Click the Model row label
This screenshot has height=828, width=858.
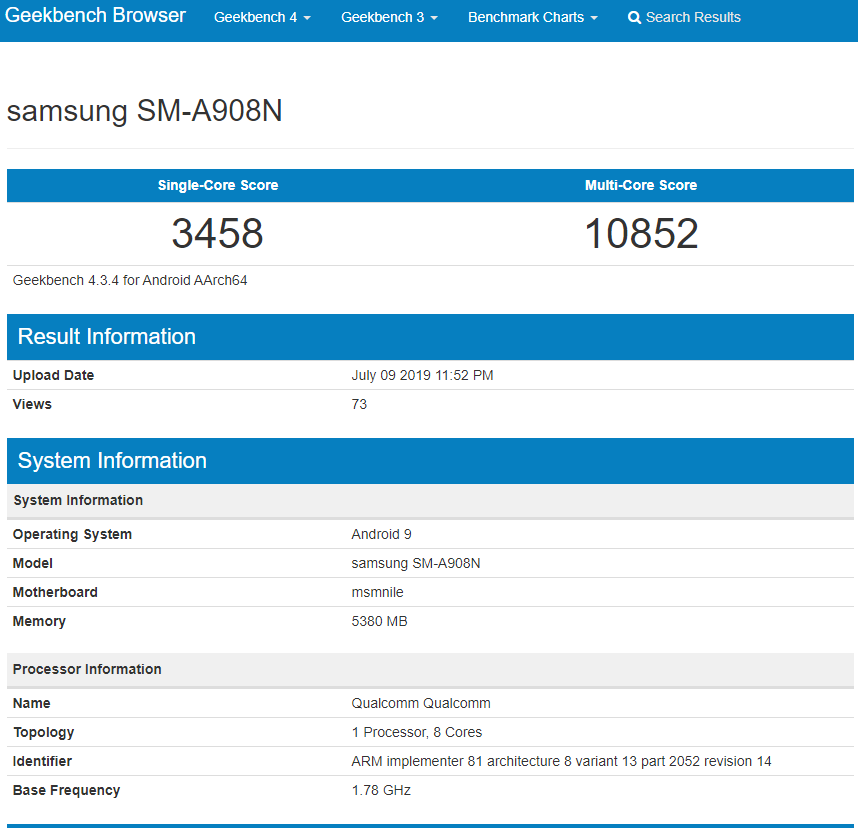tap(32, 564)
